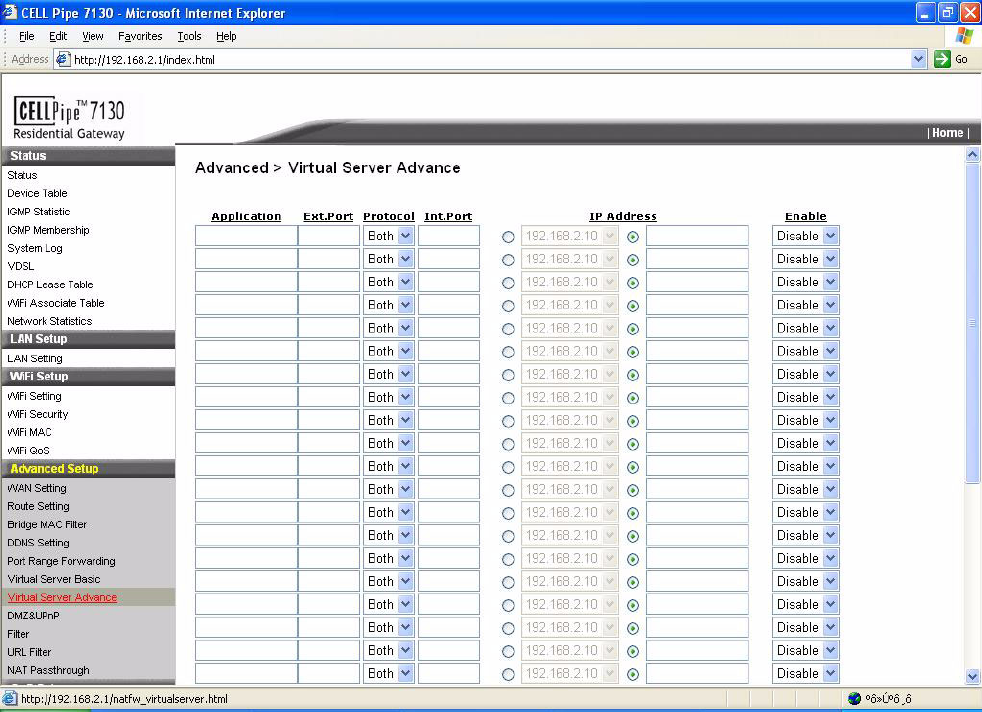982x712 pixels.
Task: Open Virtual Server Basic page
Action: pyautogui.click(x=54, y=579)
